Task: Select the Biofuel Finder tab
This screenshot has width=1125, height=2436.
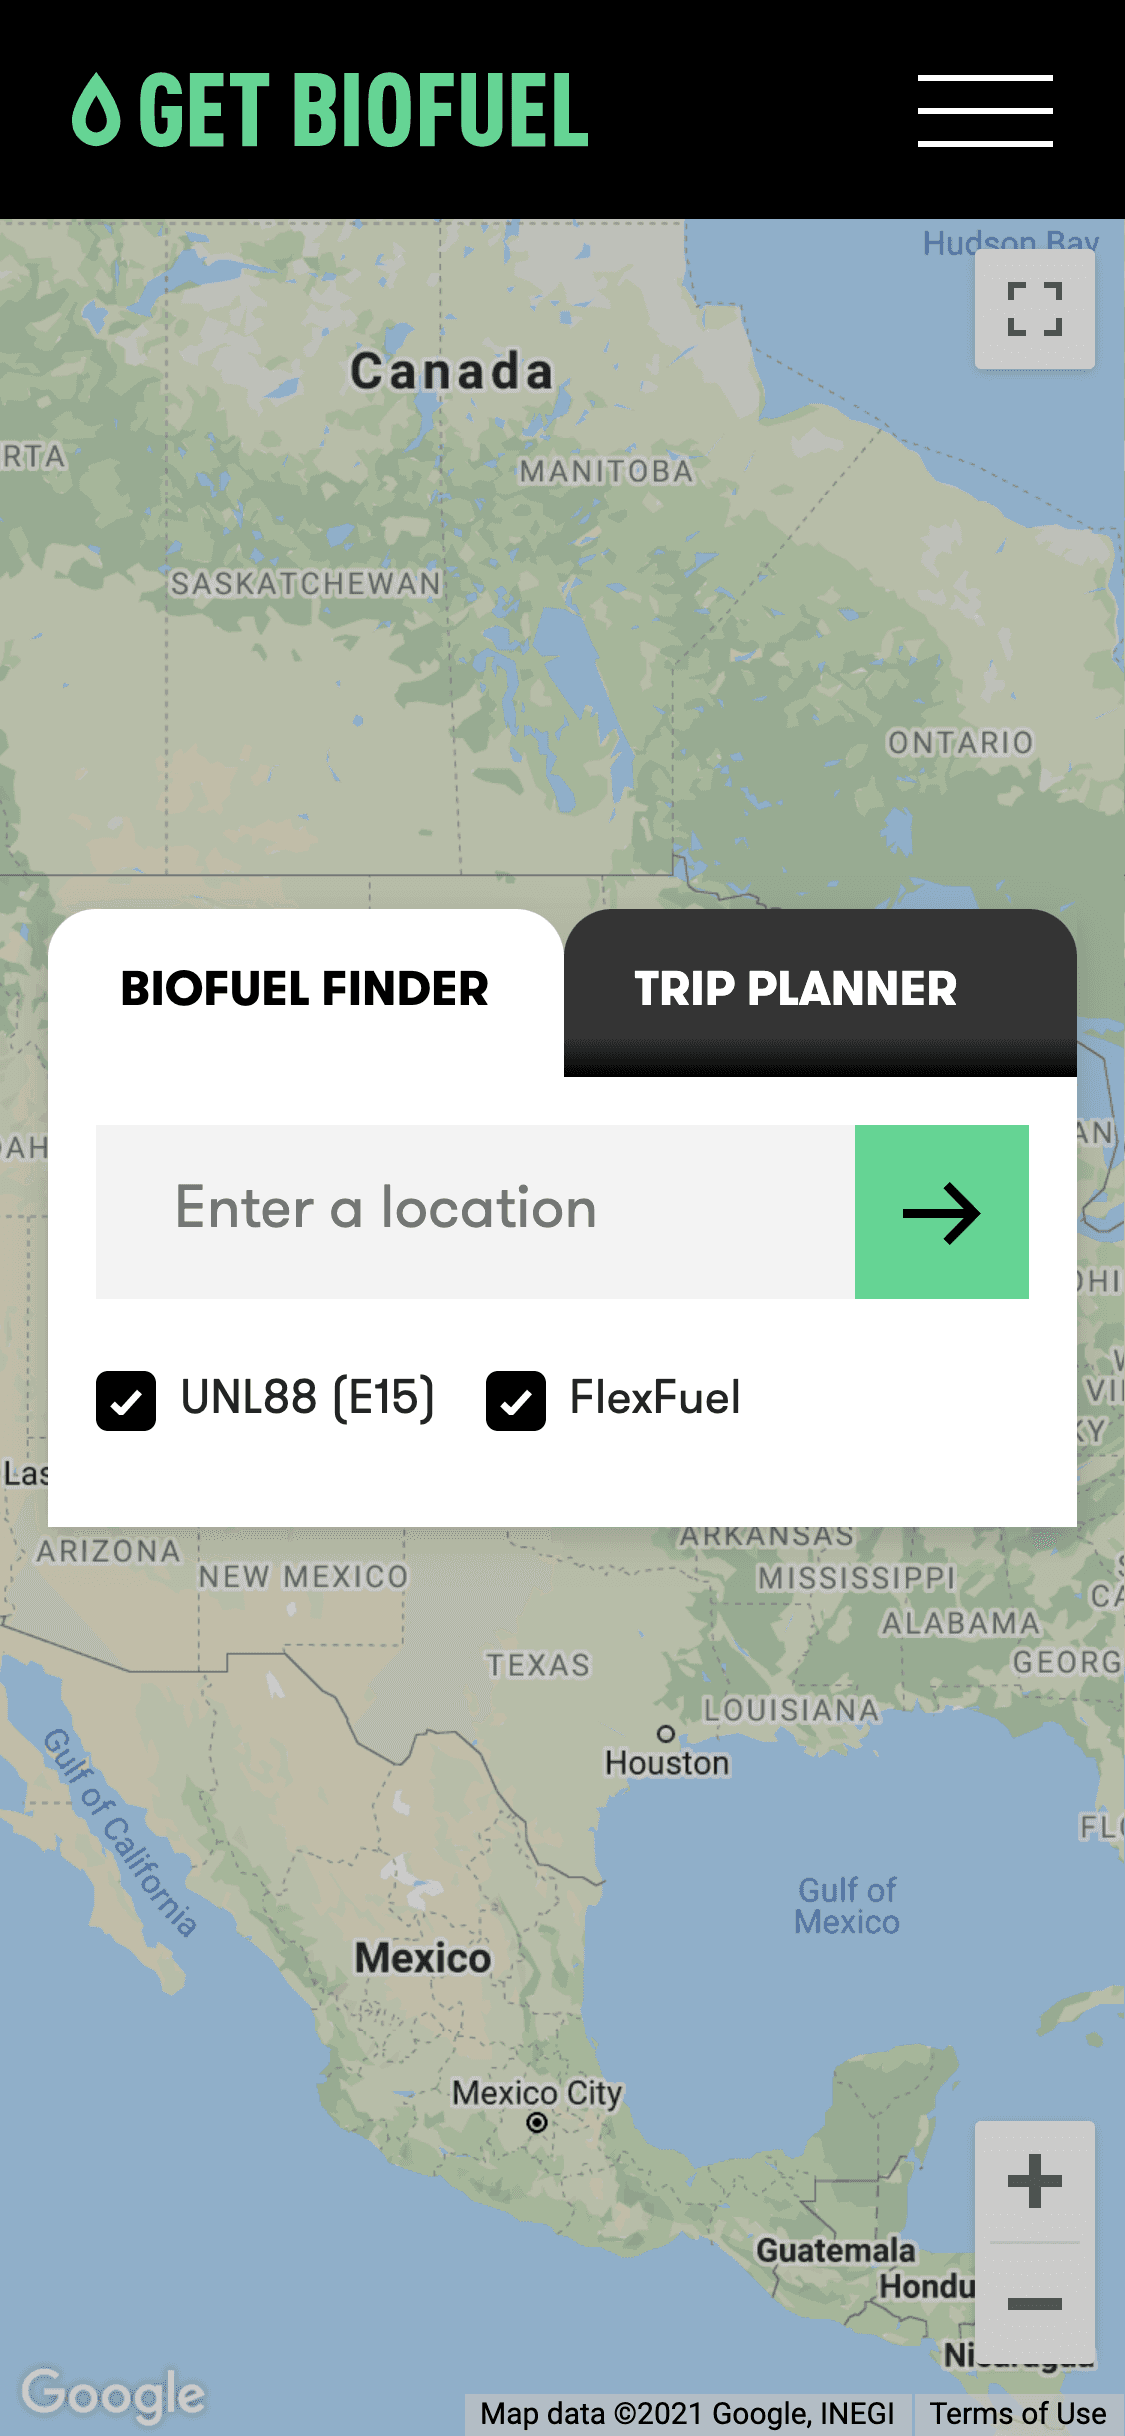Action: pos(305,990)
